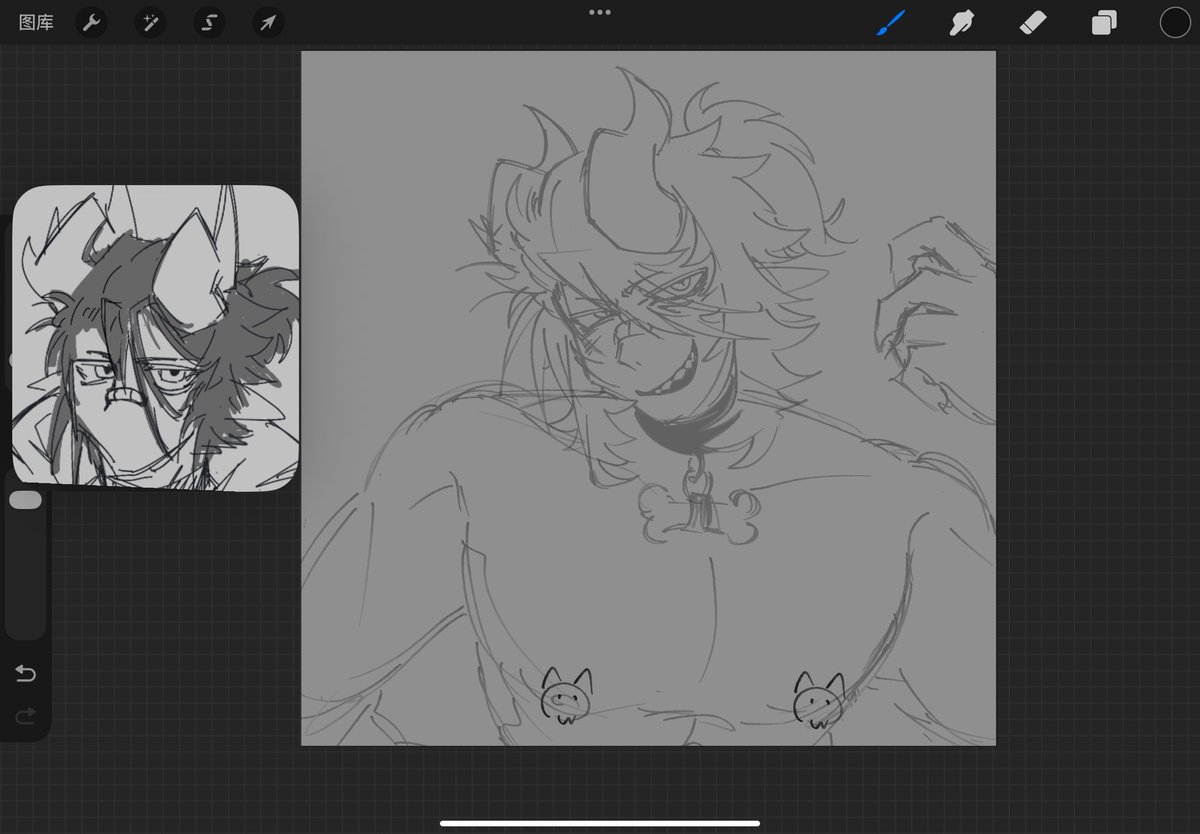1200x834 pixels.
Task: Select the Brush tool
Action: point(890,22)
